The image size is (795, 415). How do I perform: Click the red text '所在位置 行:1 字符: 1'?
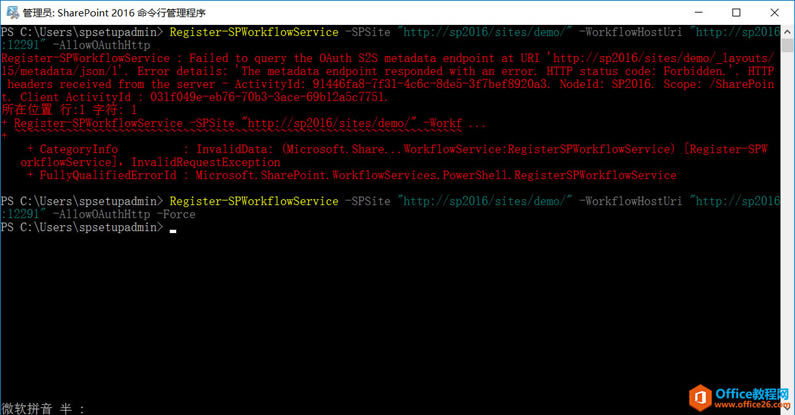pyautogui.click(x=69, y=110)
